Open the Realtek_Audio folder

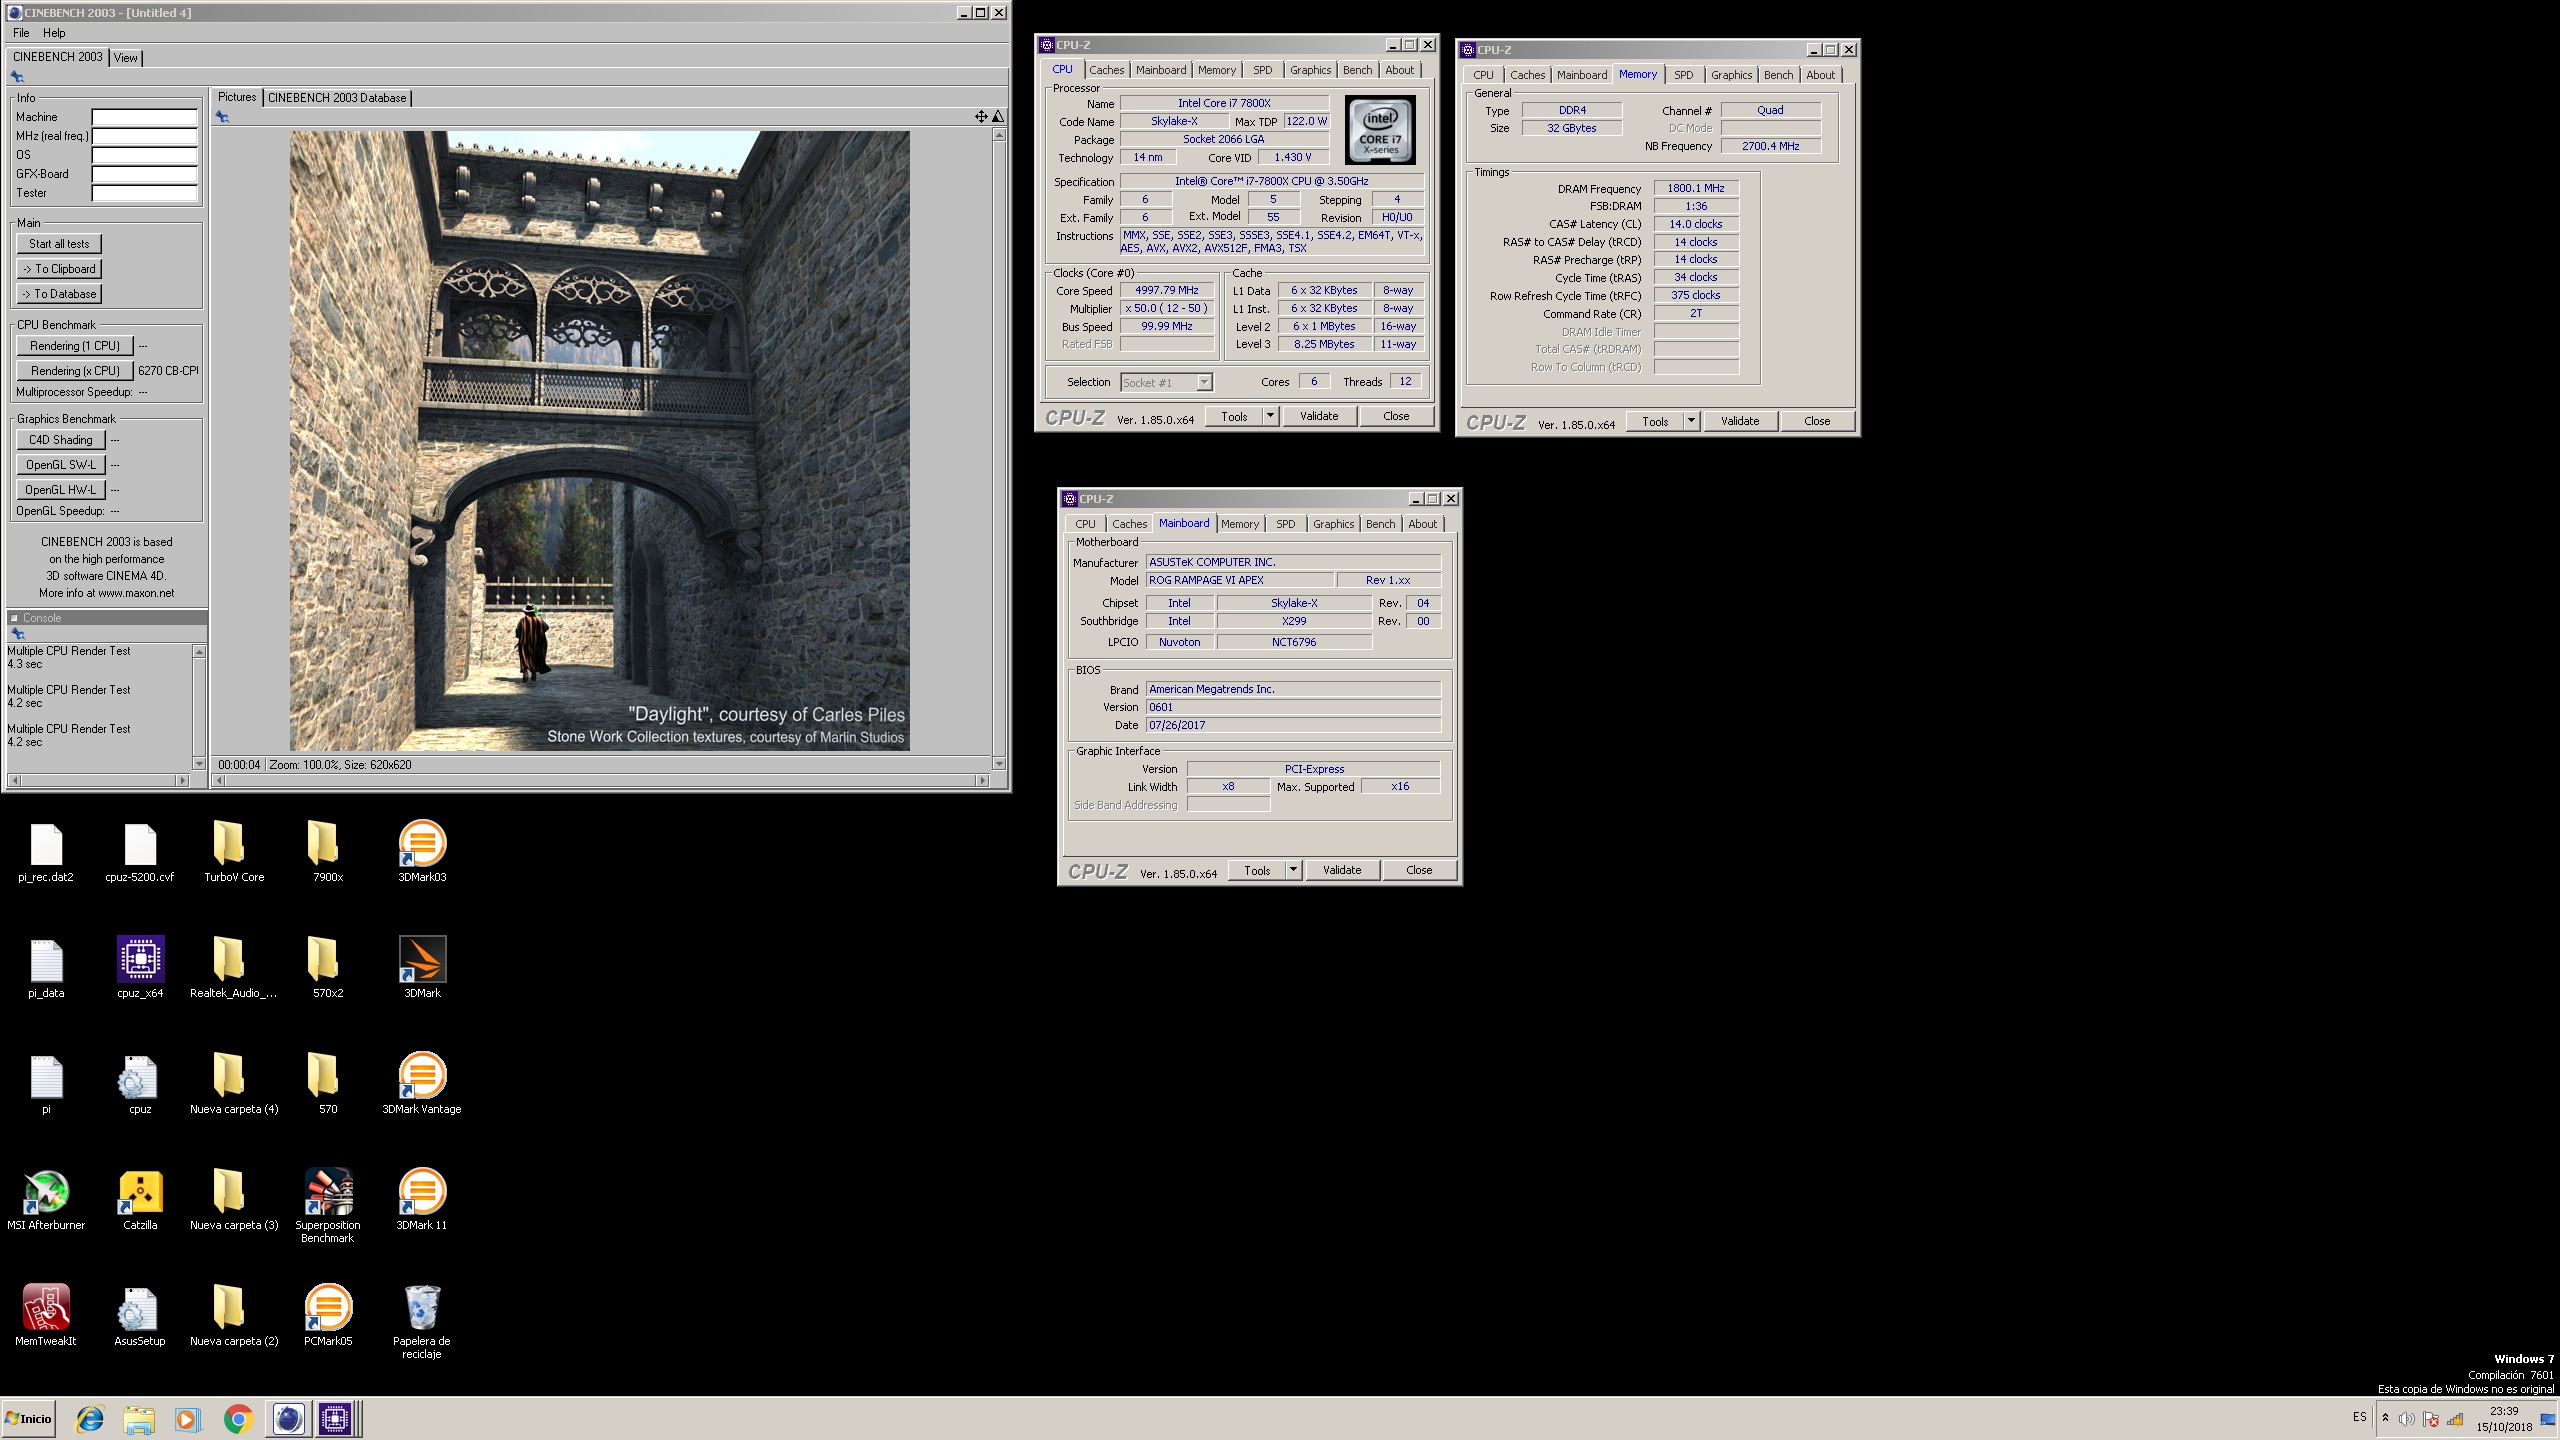pyautogui.click(x=234, y=967)
